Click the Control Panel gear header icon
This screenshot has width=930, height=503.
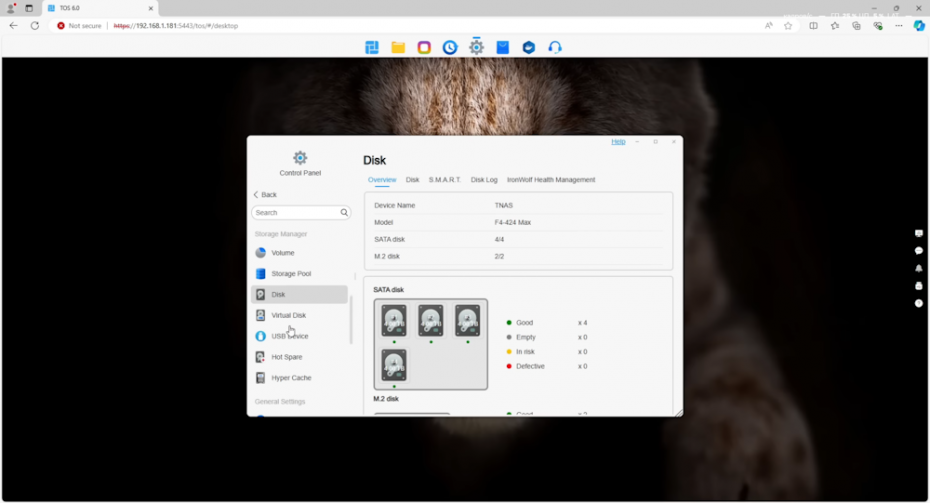click(300, 158)
